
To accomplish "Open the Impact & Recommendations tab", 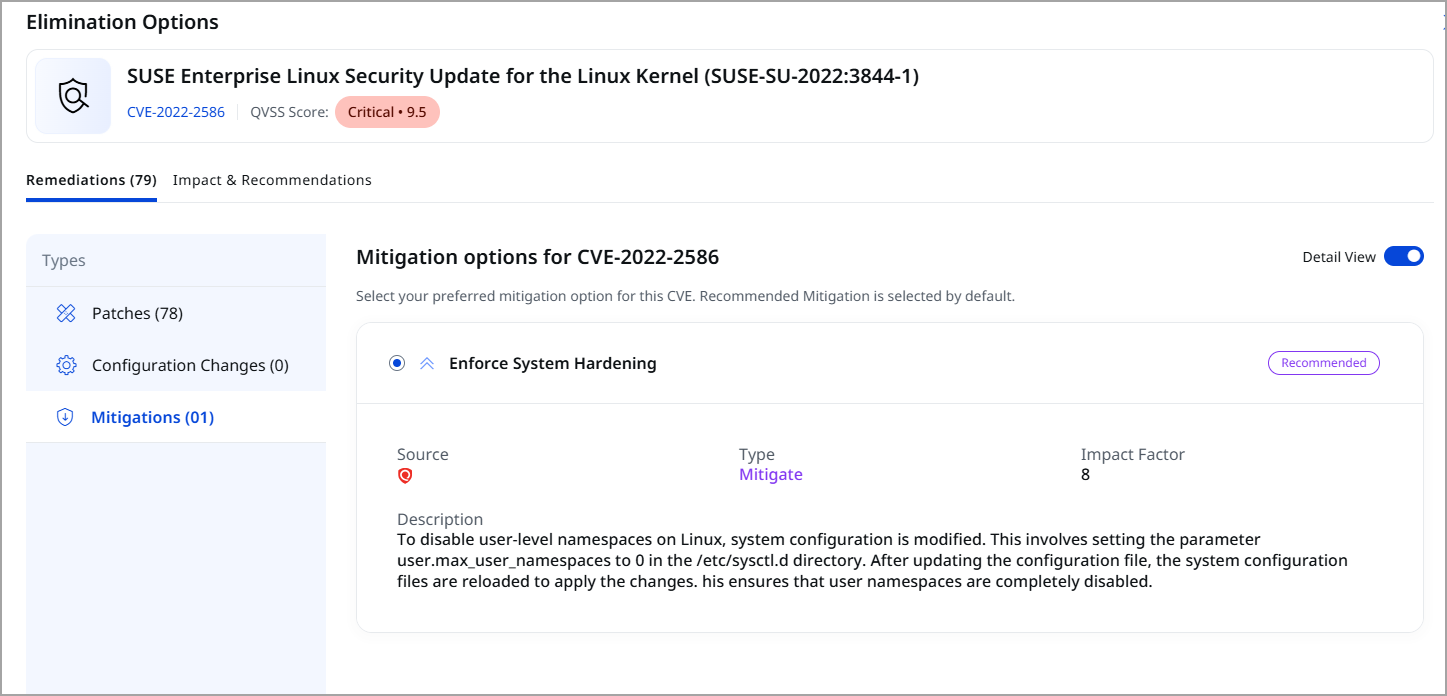I will click(x=272, y=180).
